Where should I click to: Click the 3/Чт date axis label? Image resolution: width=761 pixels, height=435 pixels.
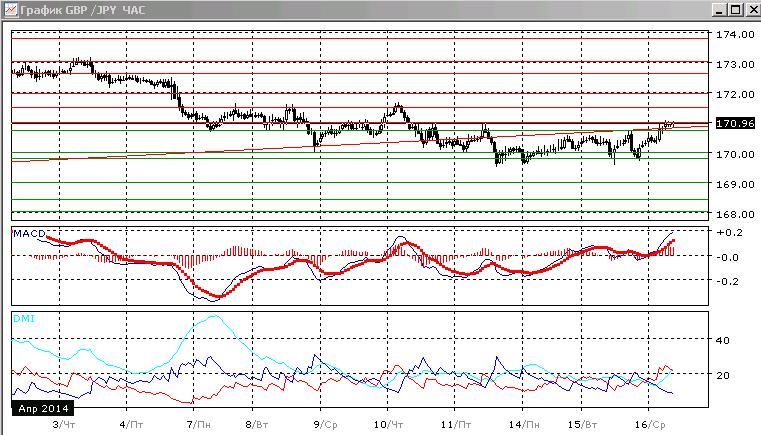pos(64,425)
